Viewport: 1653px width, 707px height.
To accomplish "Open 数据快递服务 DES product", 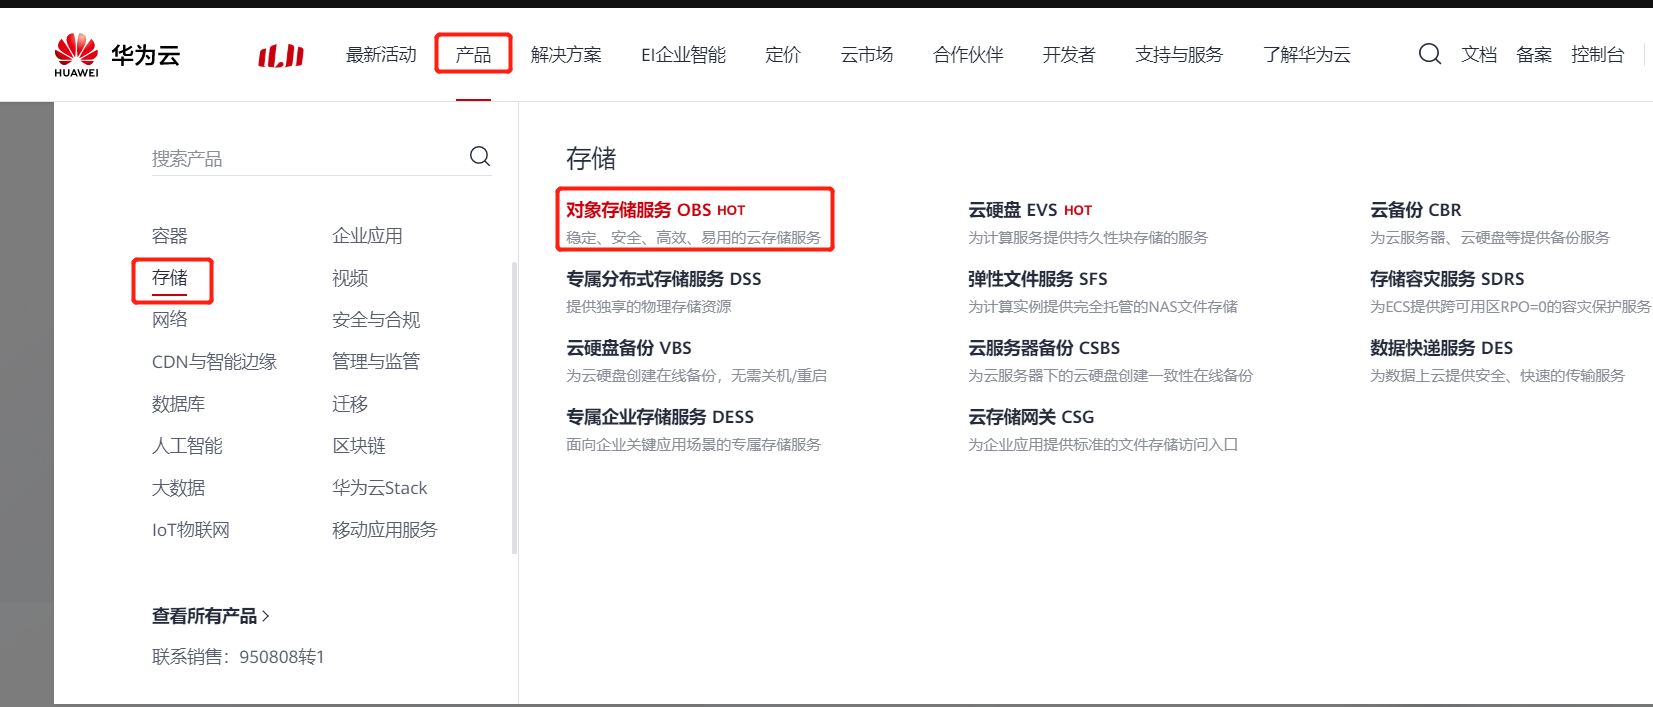I will 1441,348.
